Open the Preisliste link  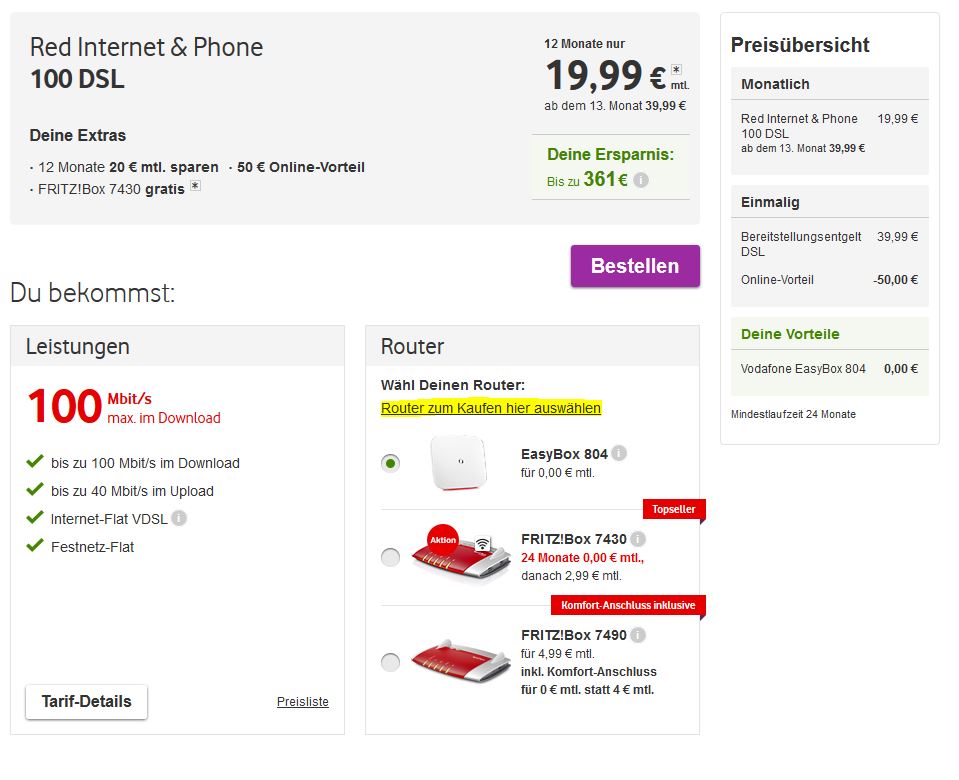pos(302,702)
